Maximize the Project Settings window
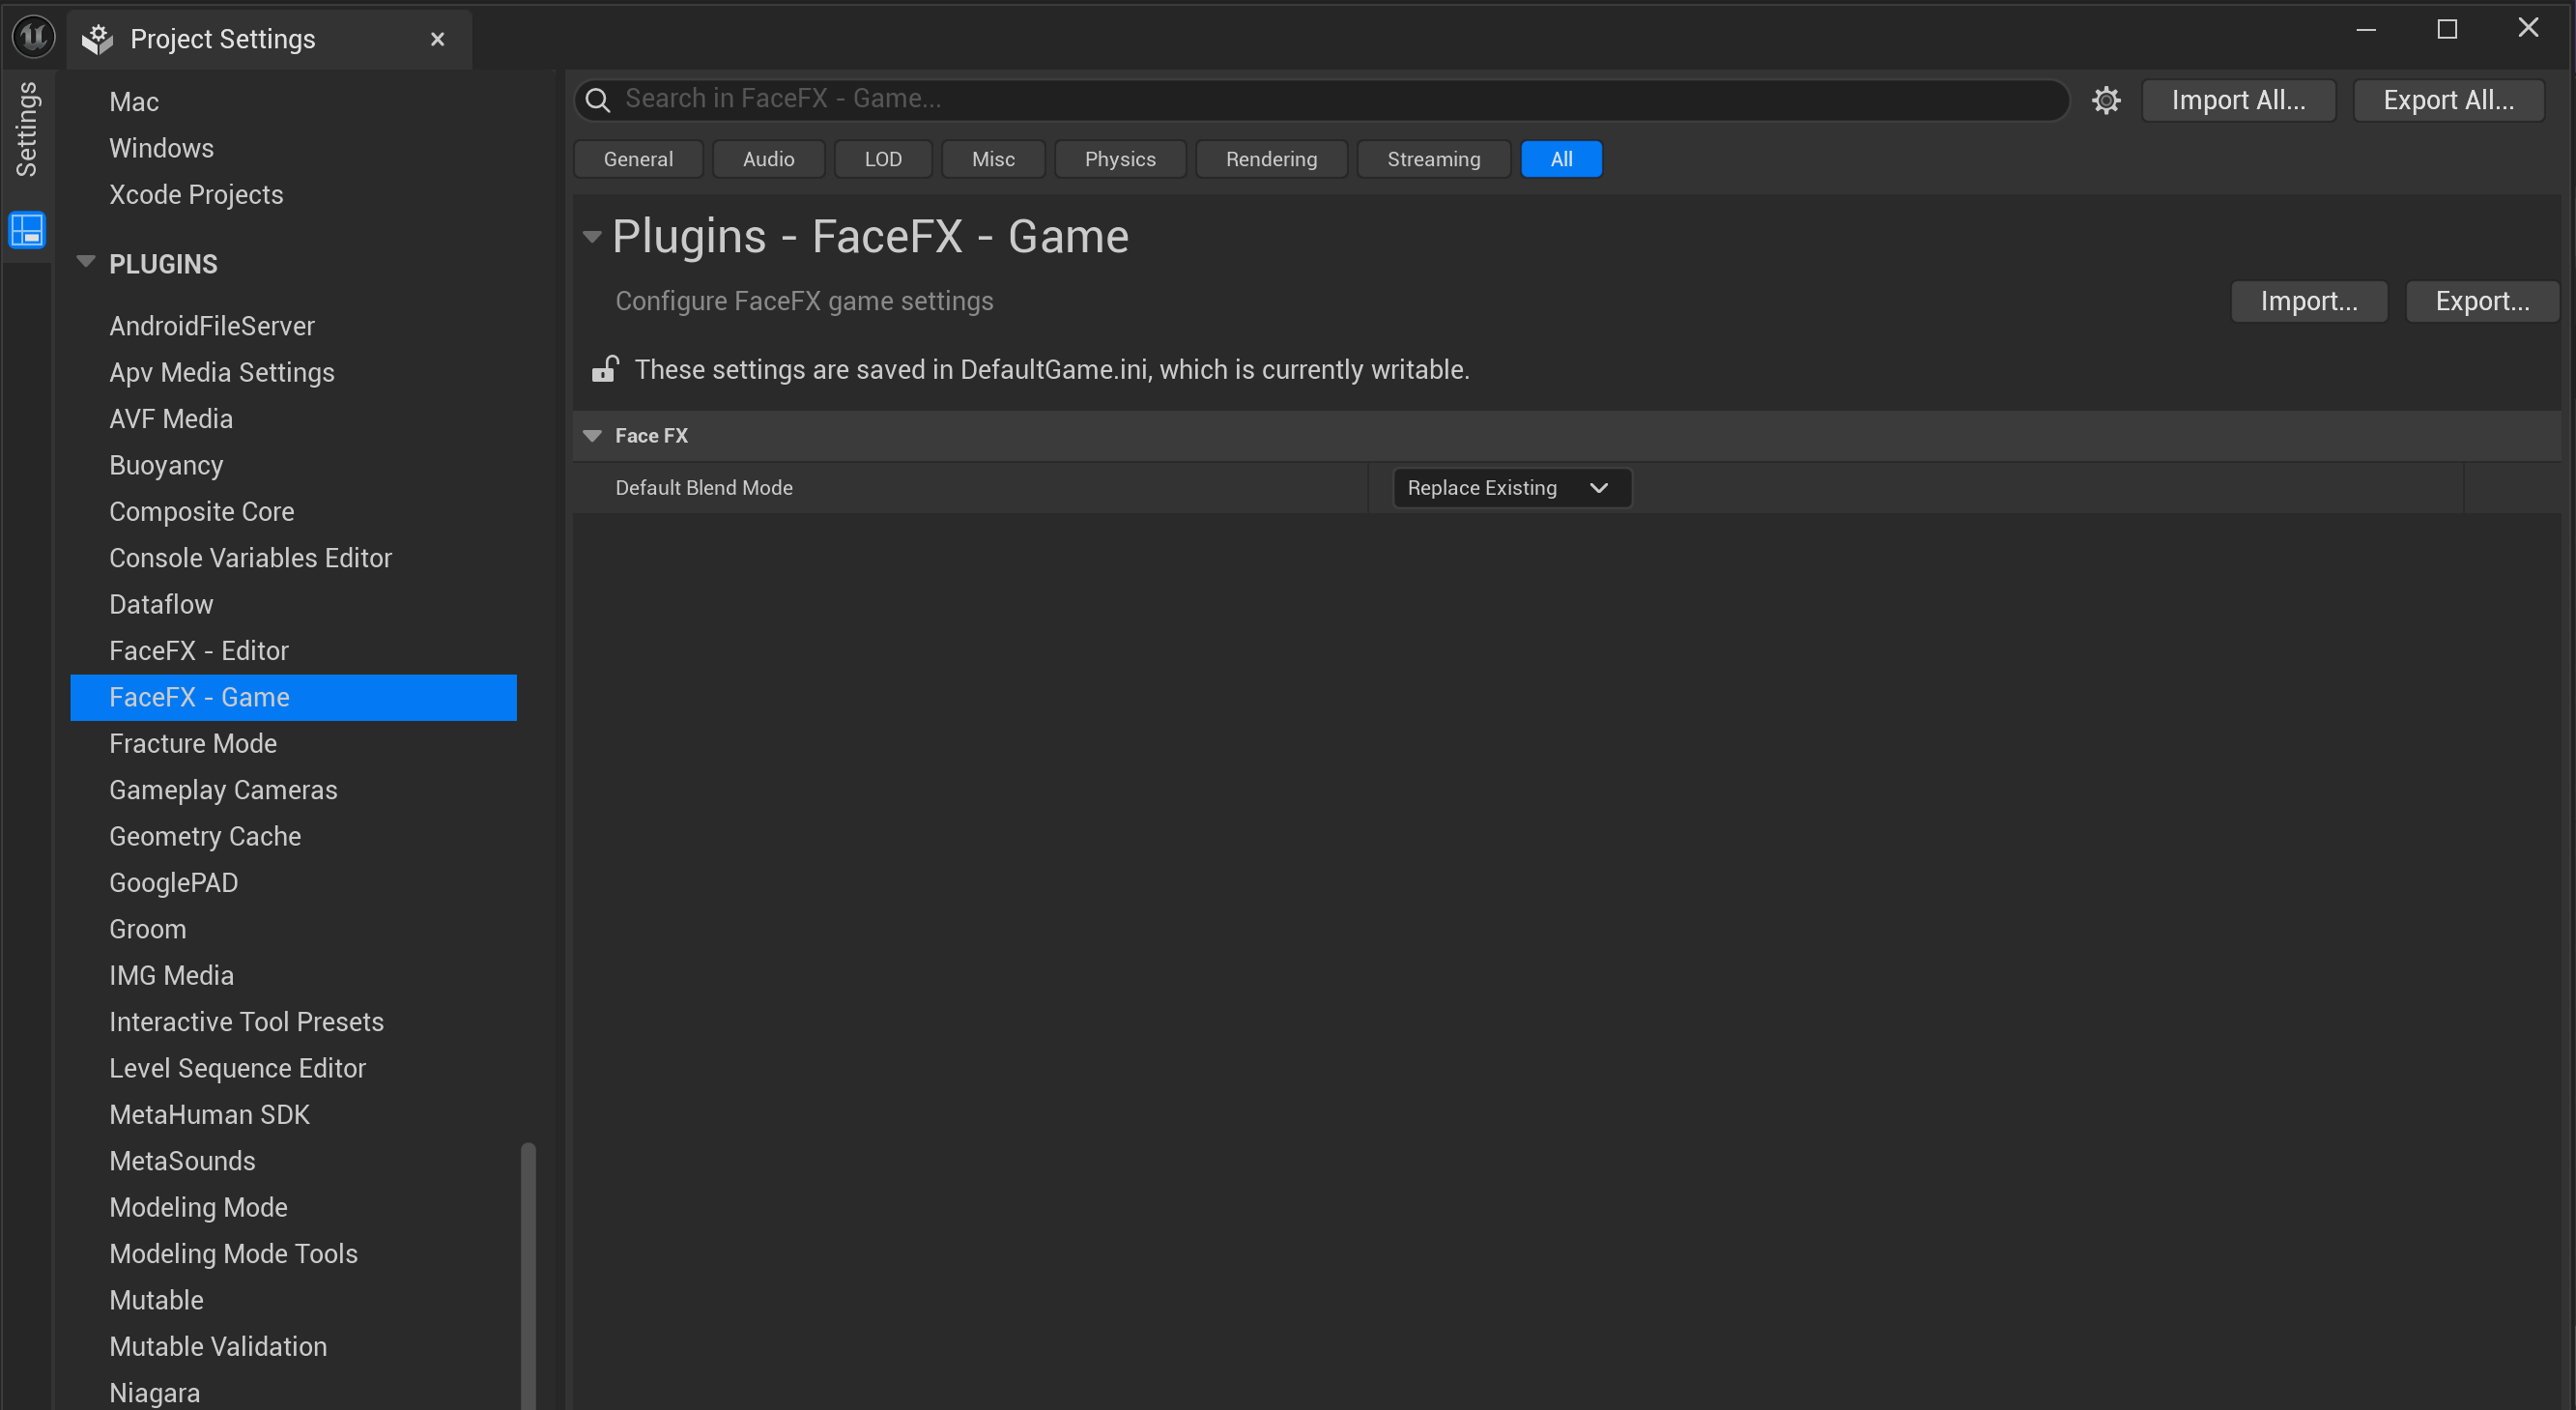Viewport: 2576px width, 1410px height. coord(2447,29)
